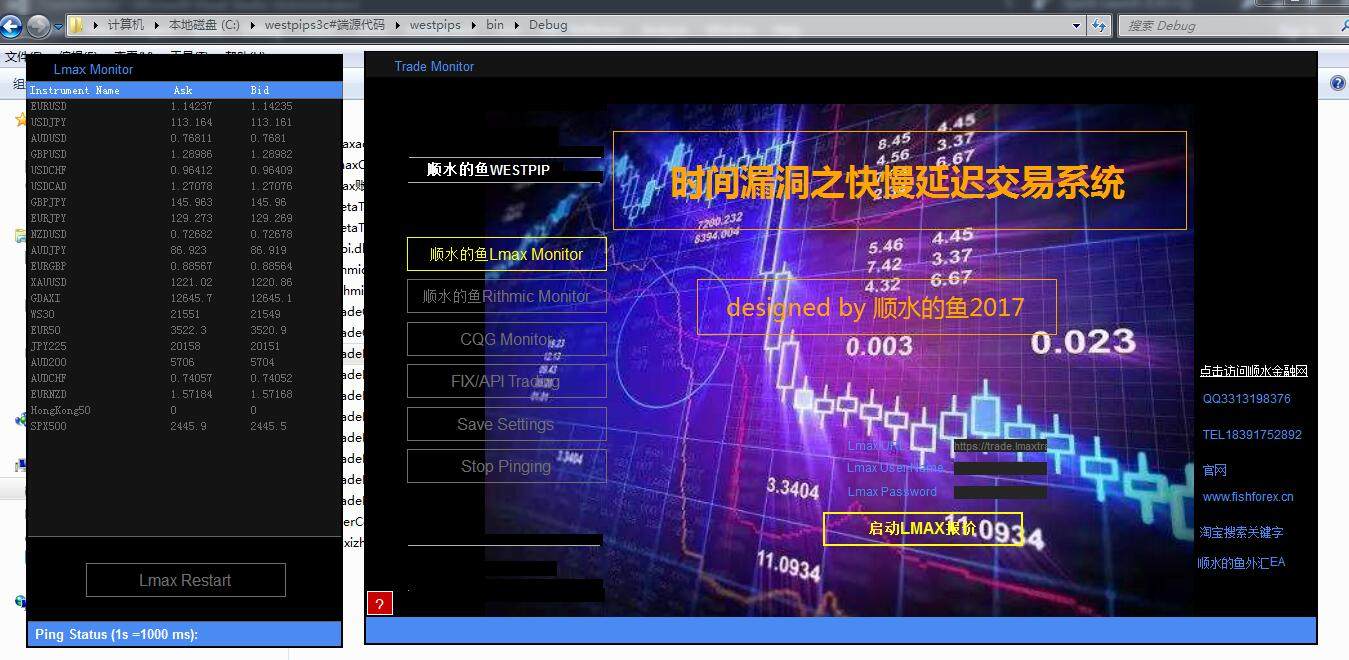This screenshot has height=660, width=1349.
Task: Select the XAUUSD instrument row
Action: [185, 282]
